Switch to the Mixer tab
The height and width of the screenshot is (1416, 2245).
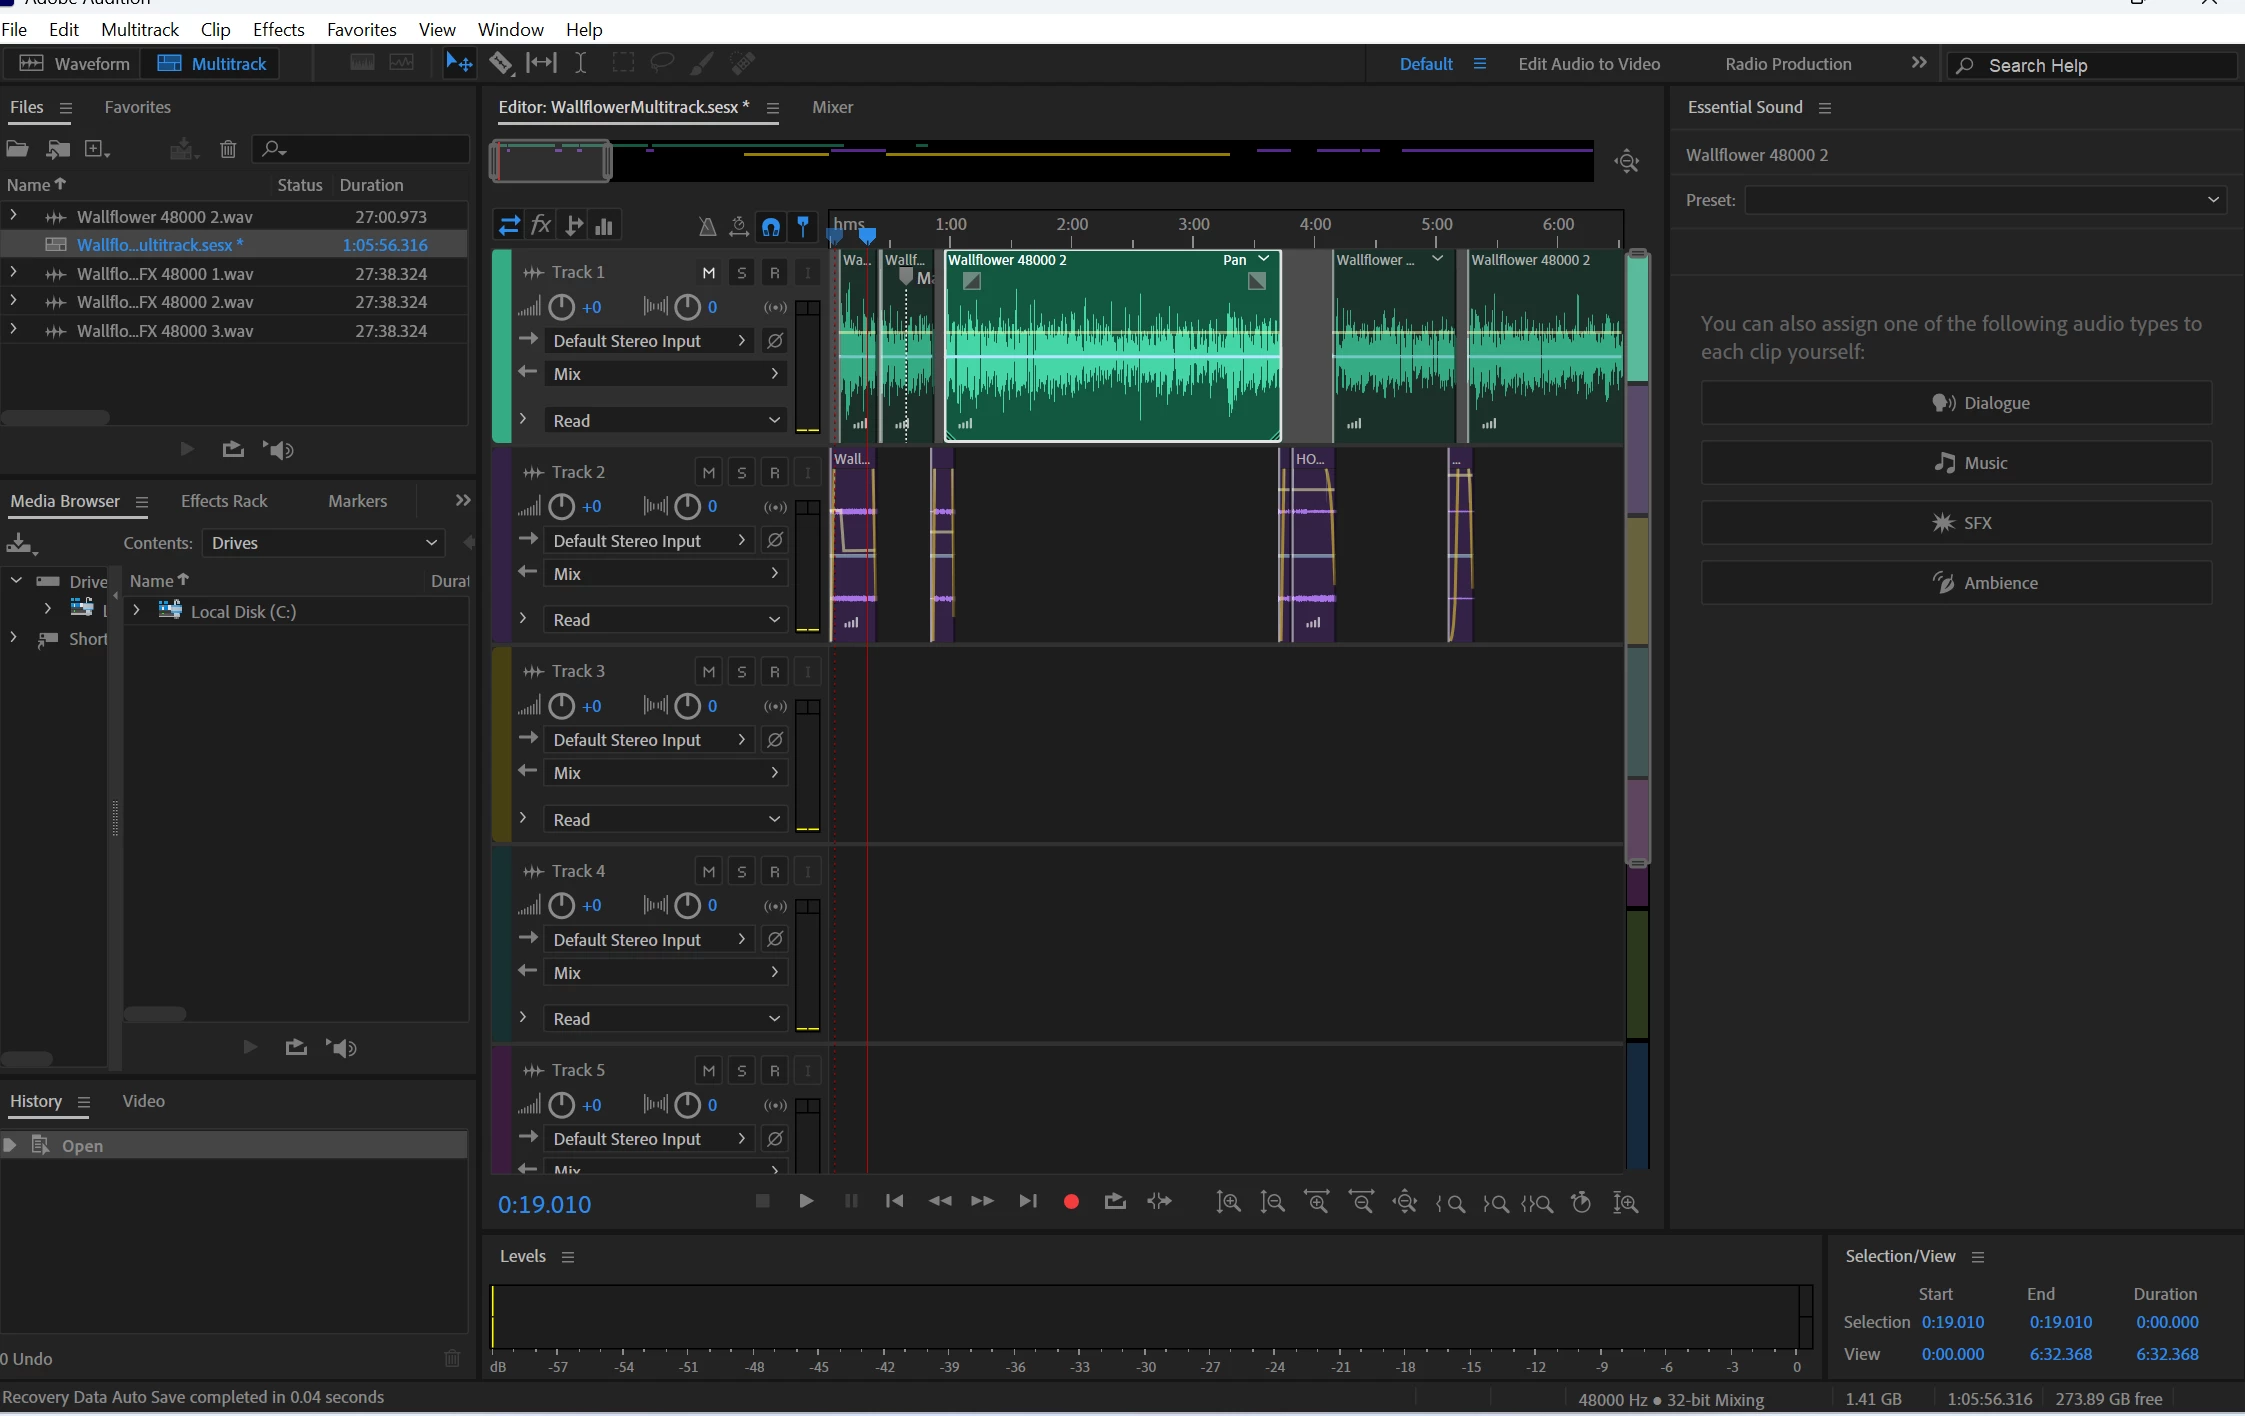[x=832, y=107]
